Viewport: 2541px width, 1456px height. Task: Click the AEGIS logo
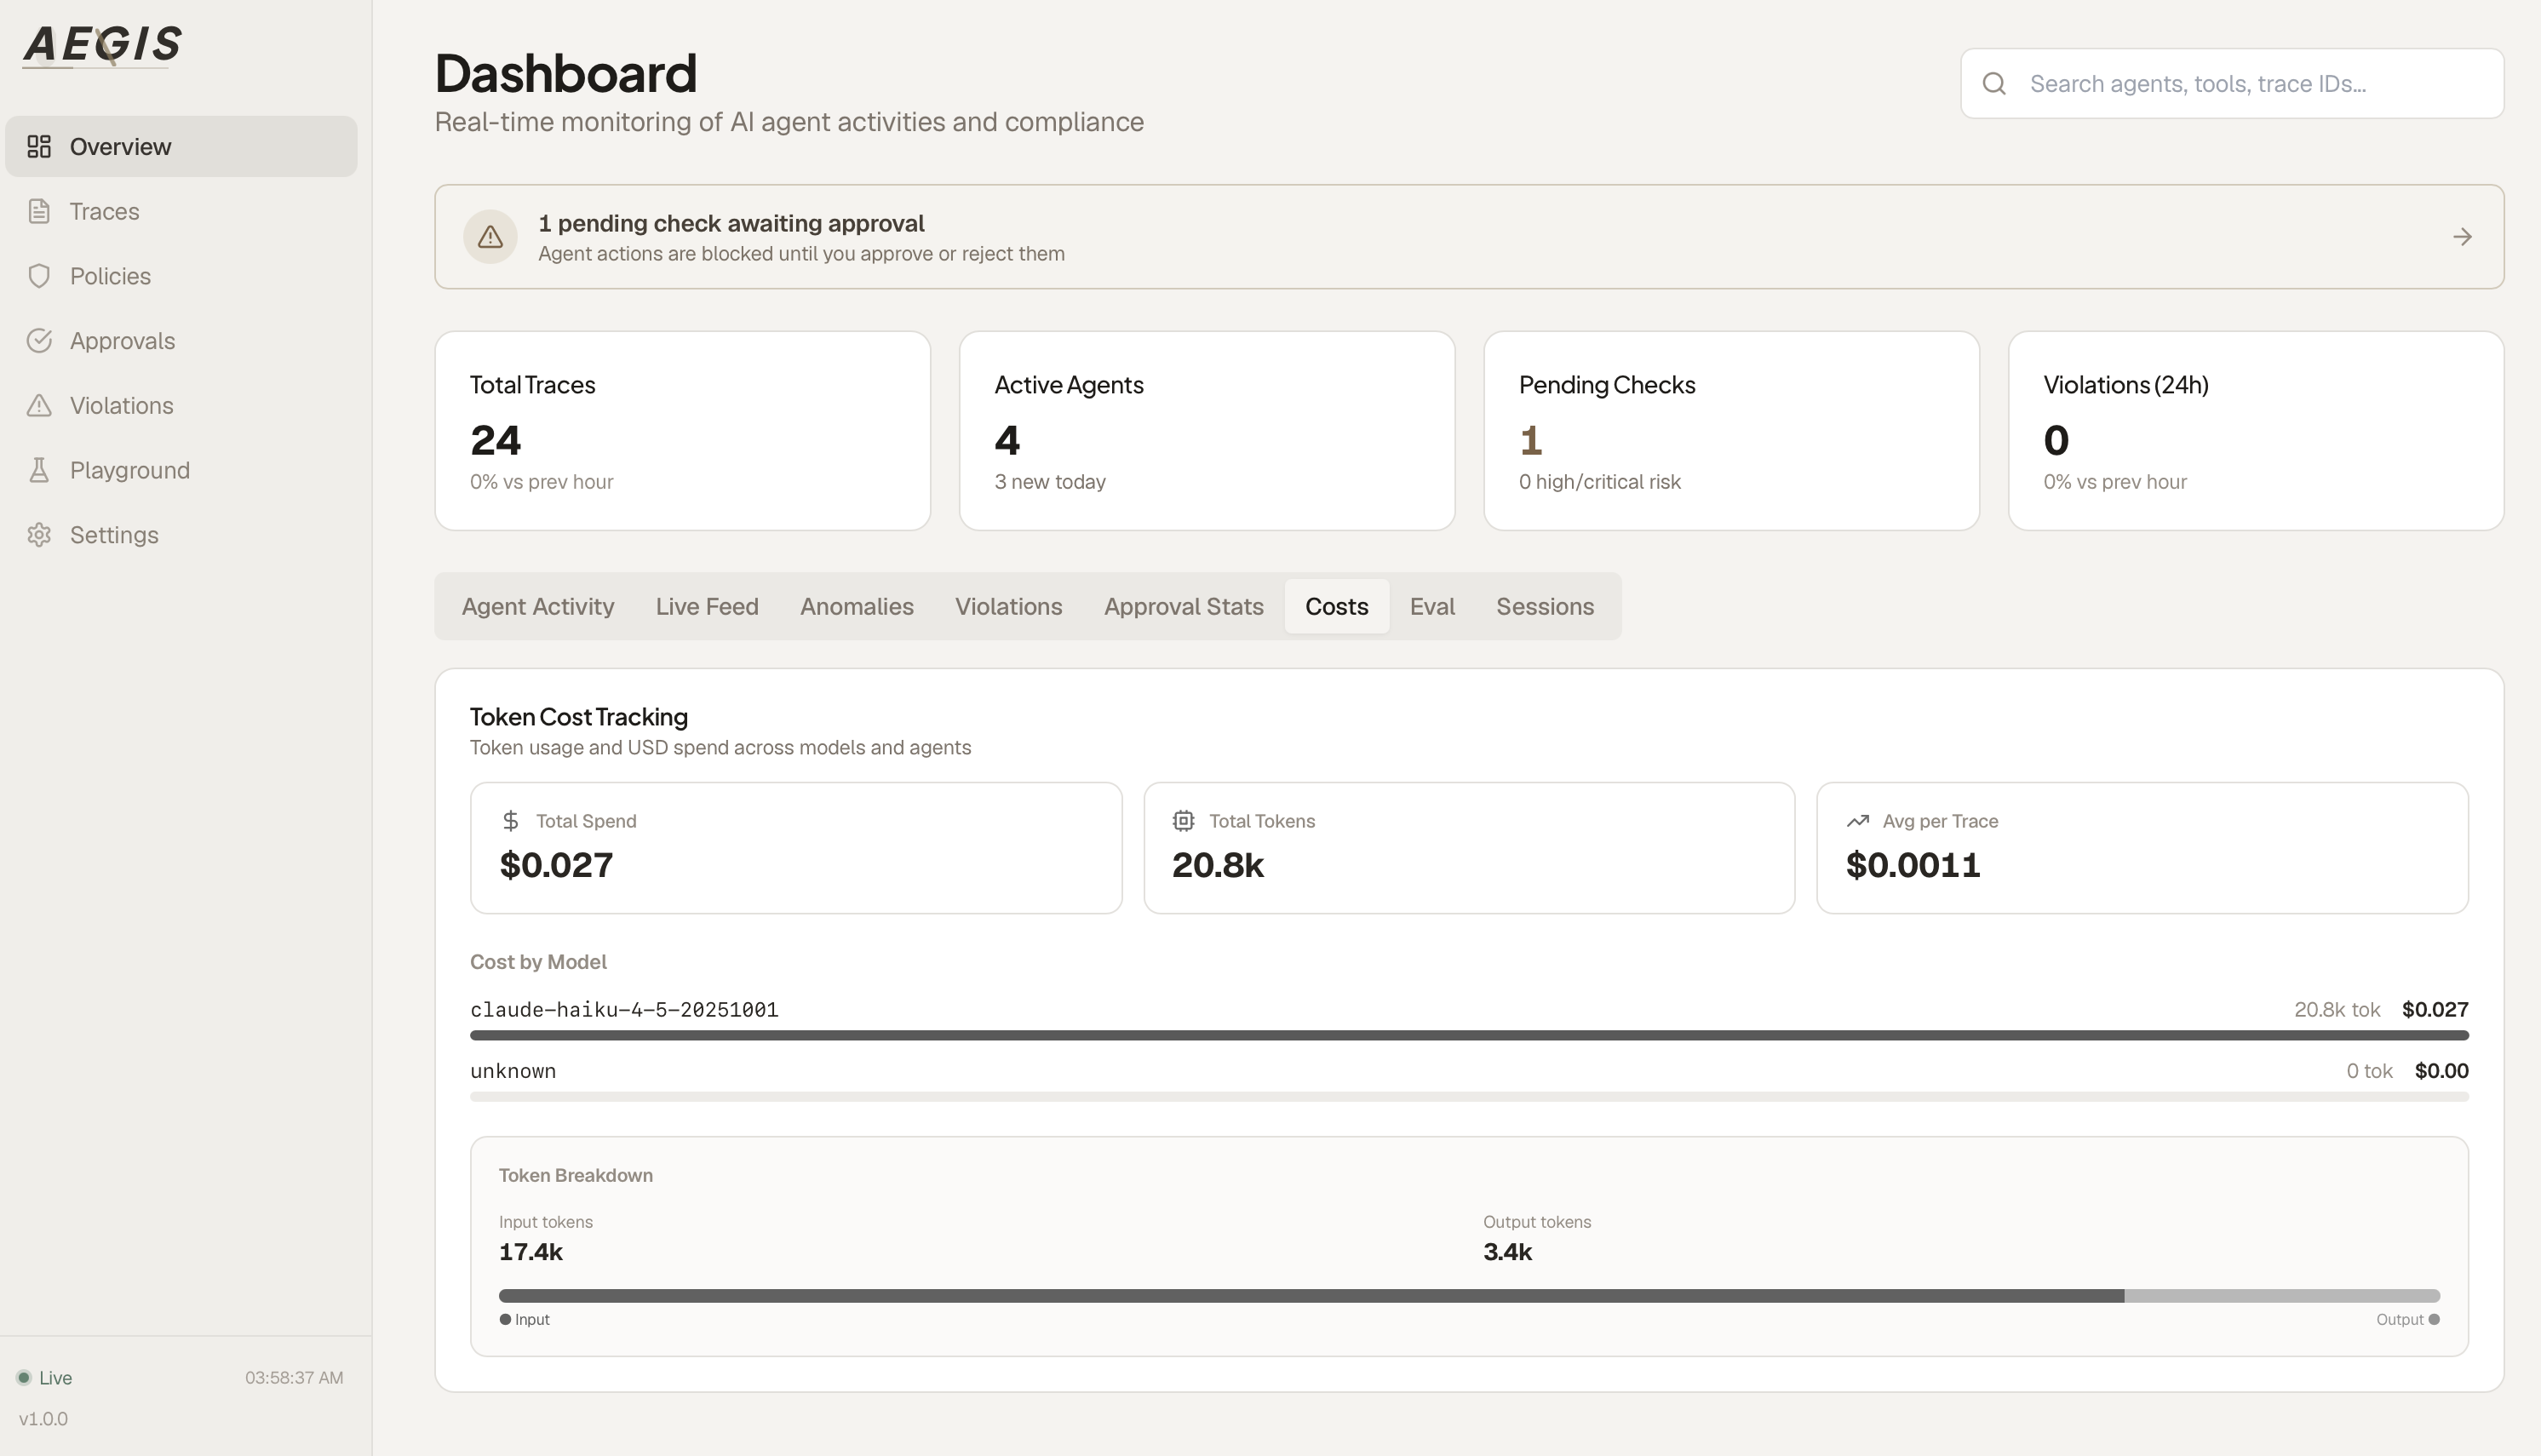[101, 44]
